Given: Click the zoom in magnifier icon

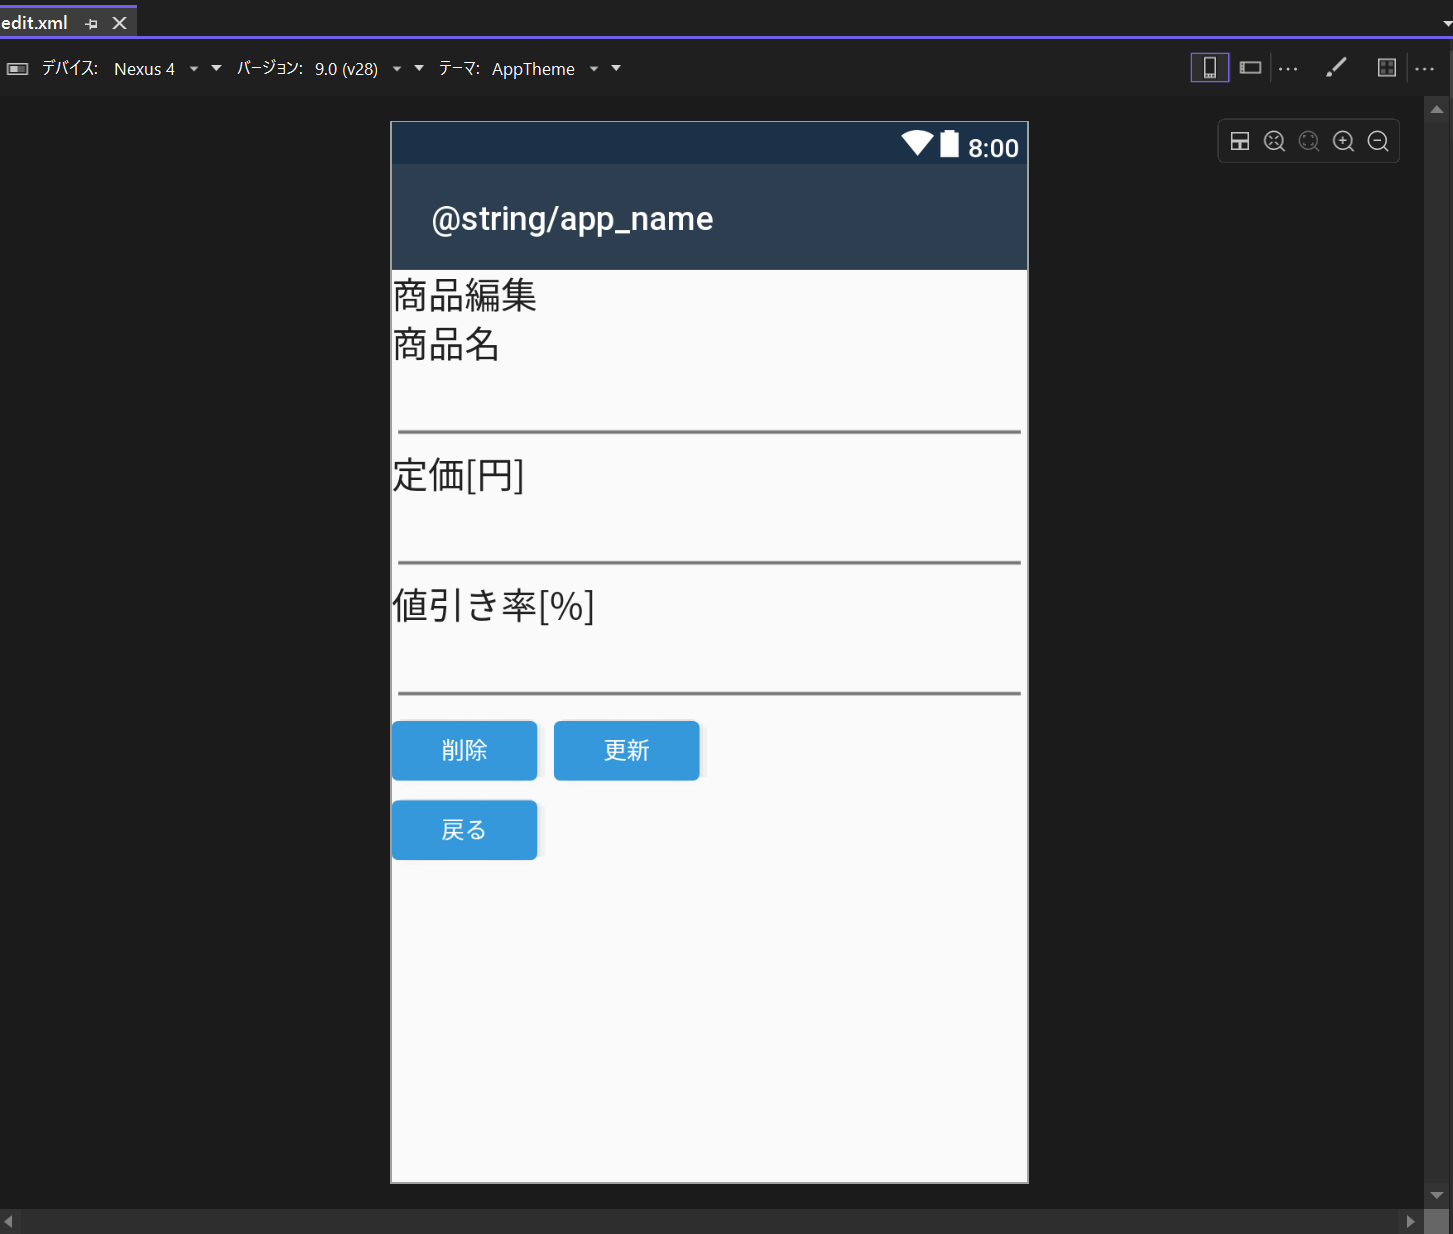Looking at the screenshot, I should tap(1343, 141).
